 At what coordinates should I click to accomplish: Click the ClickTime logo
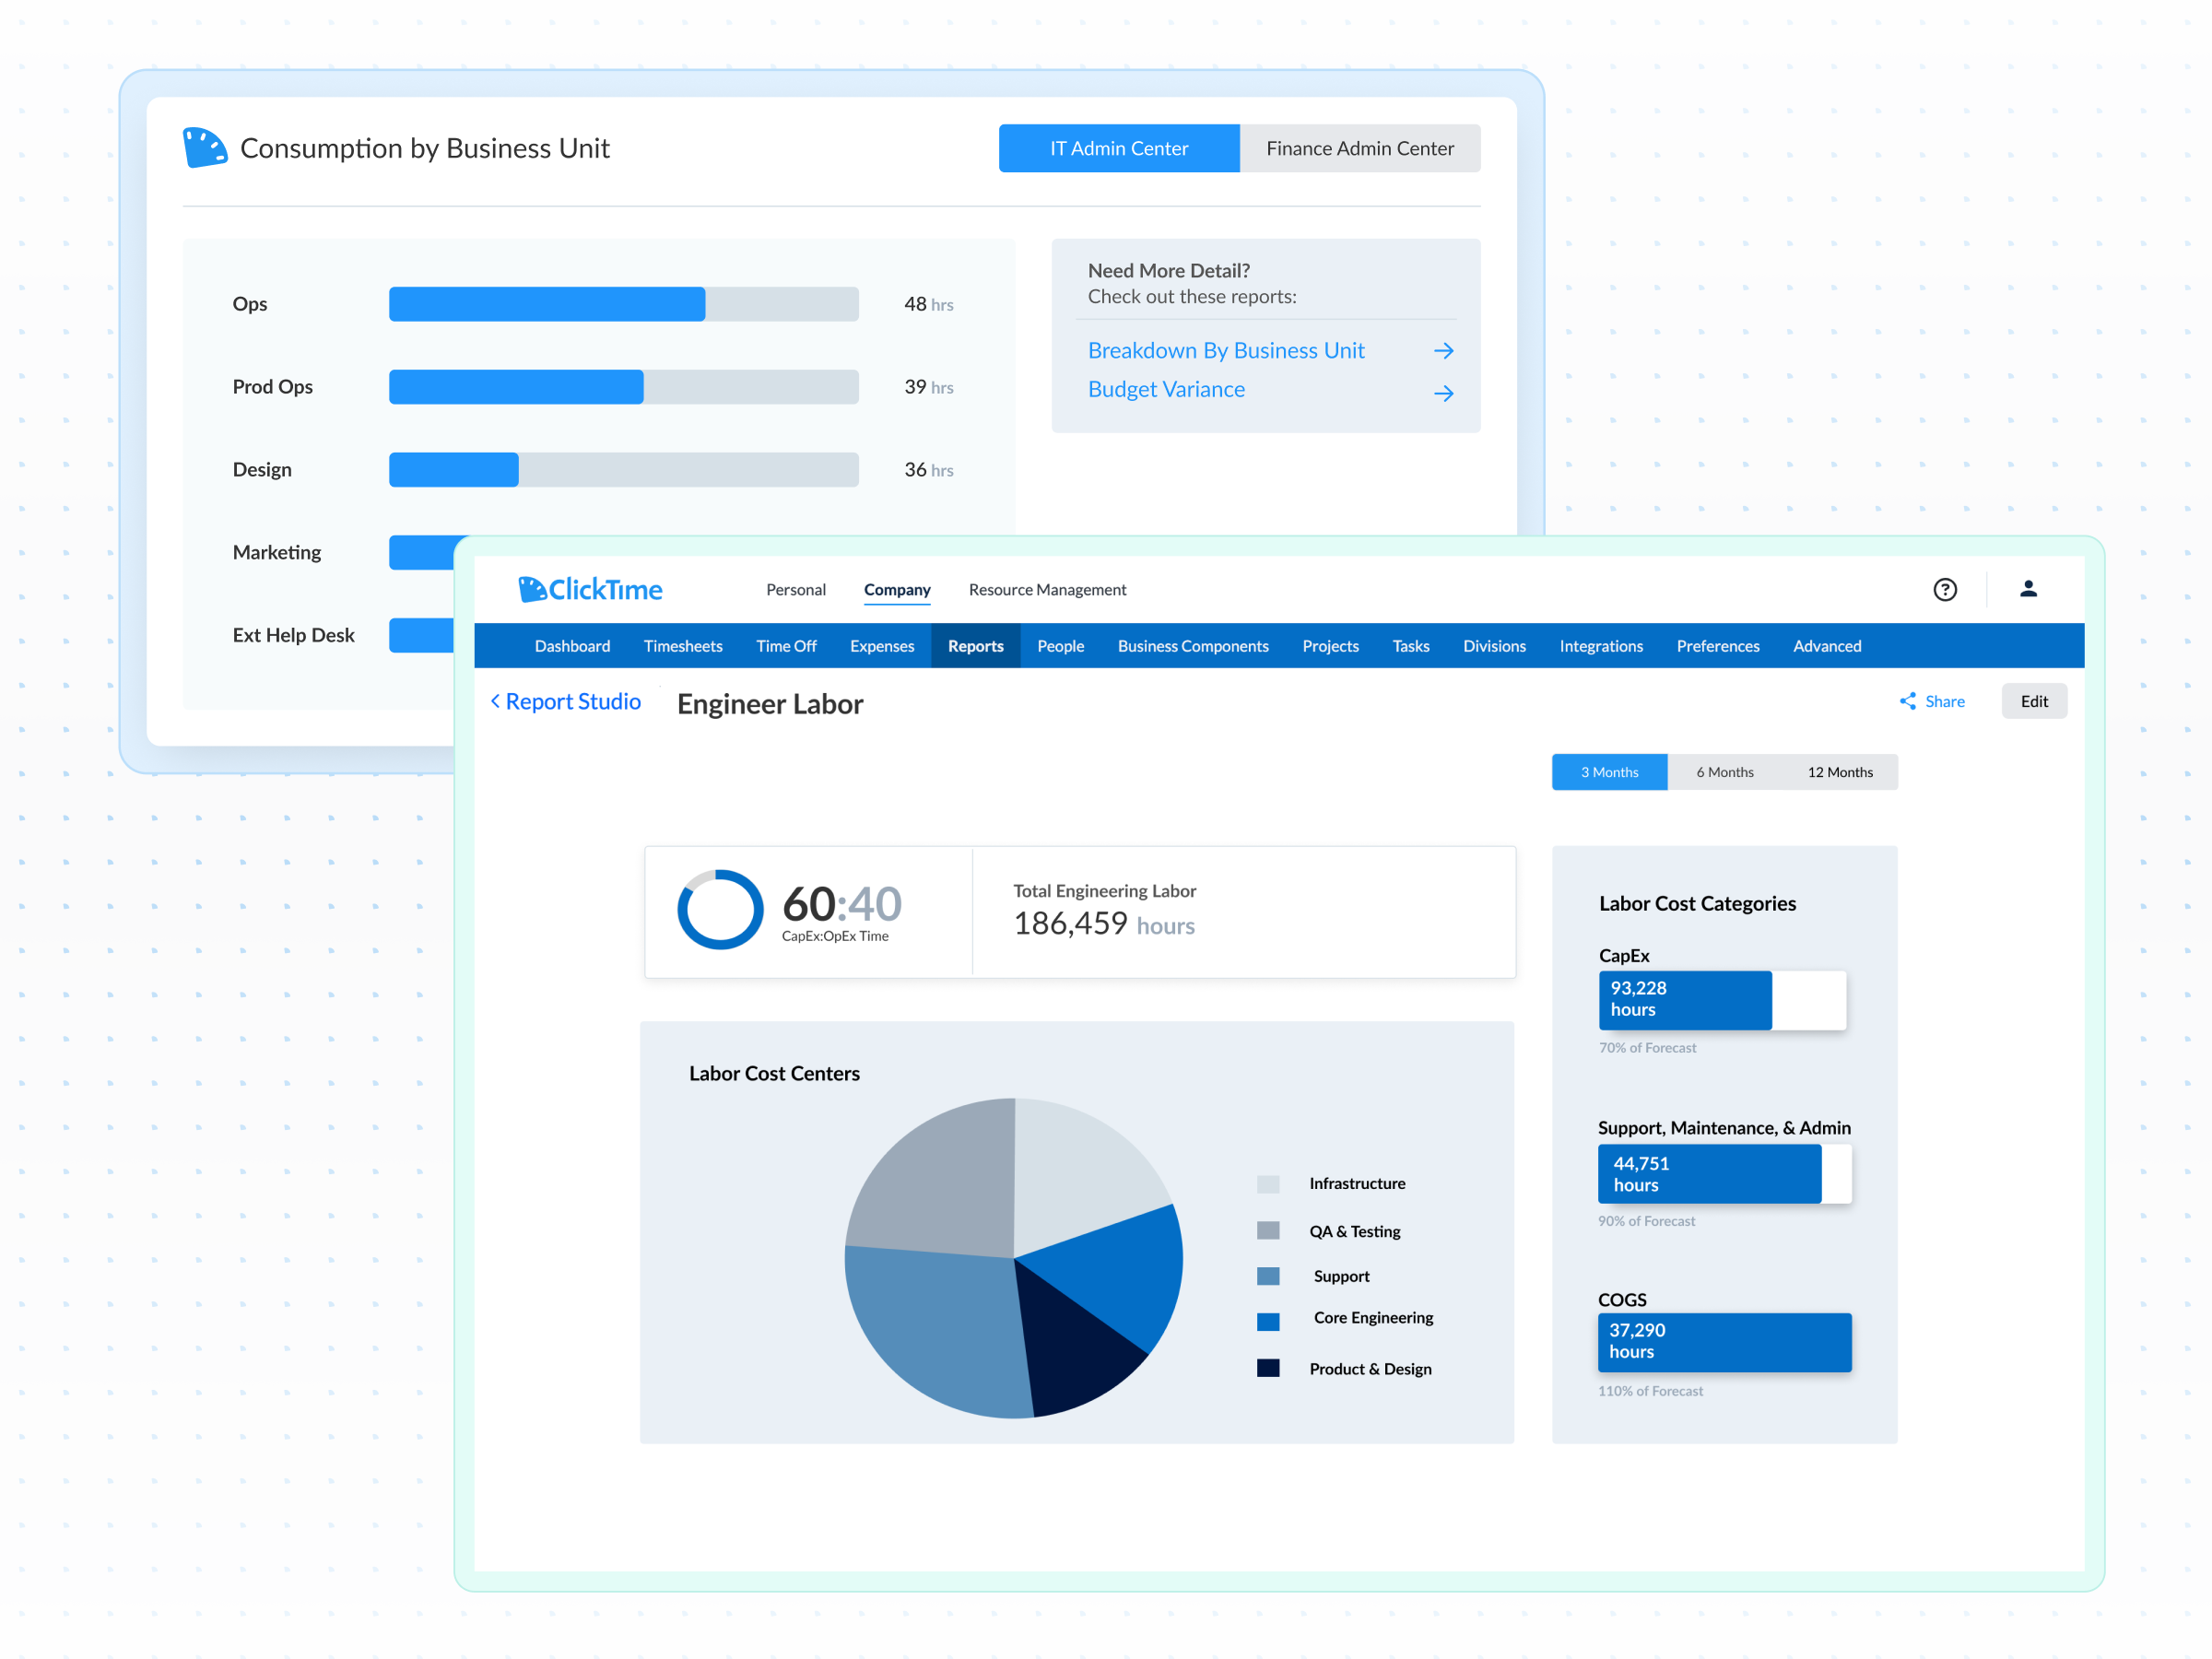pos(590,590)
